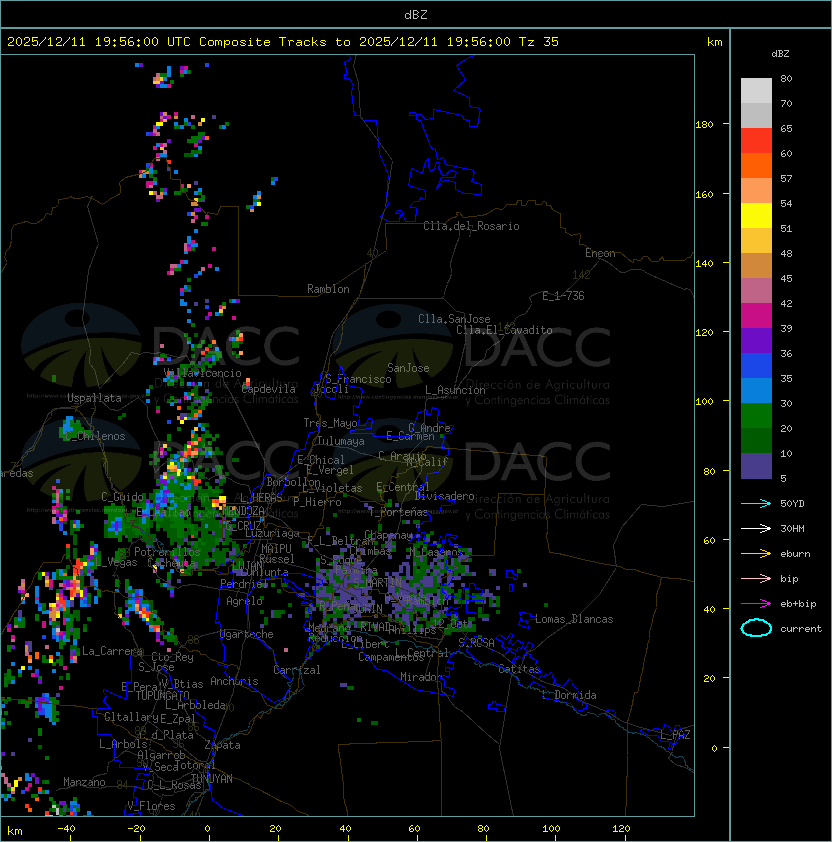Viewport: 832px width, 842px height.
Task: Click the L_PAZ label
Action: tap(675, 734)
